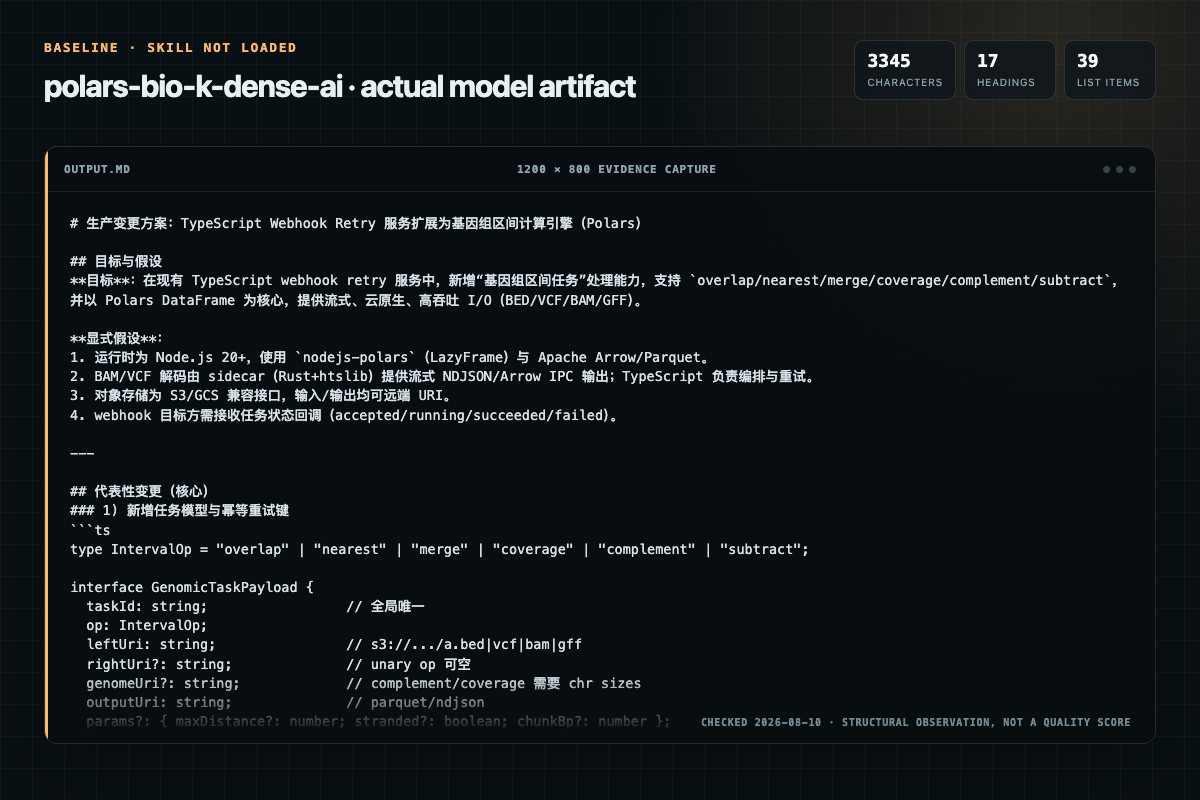Click the 3345 characters stat card

tap(905, 70)
